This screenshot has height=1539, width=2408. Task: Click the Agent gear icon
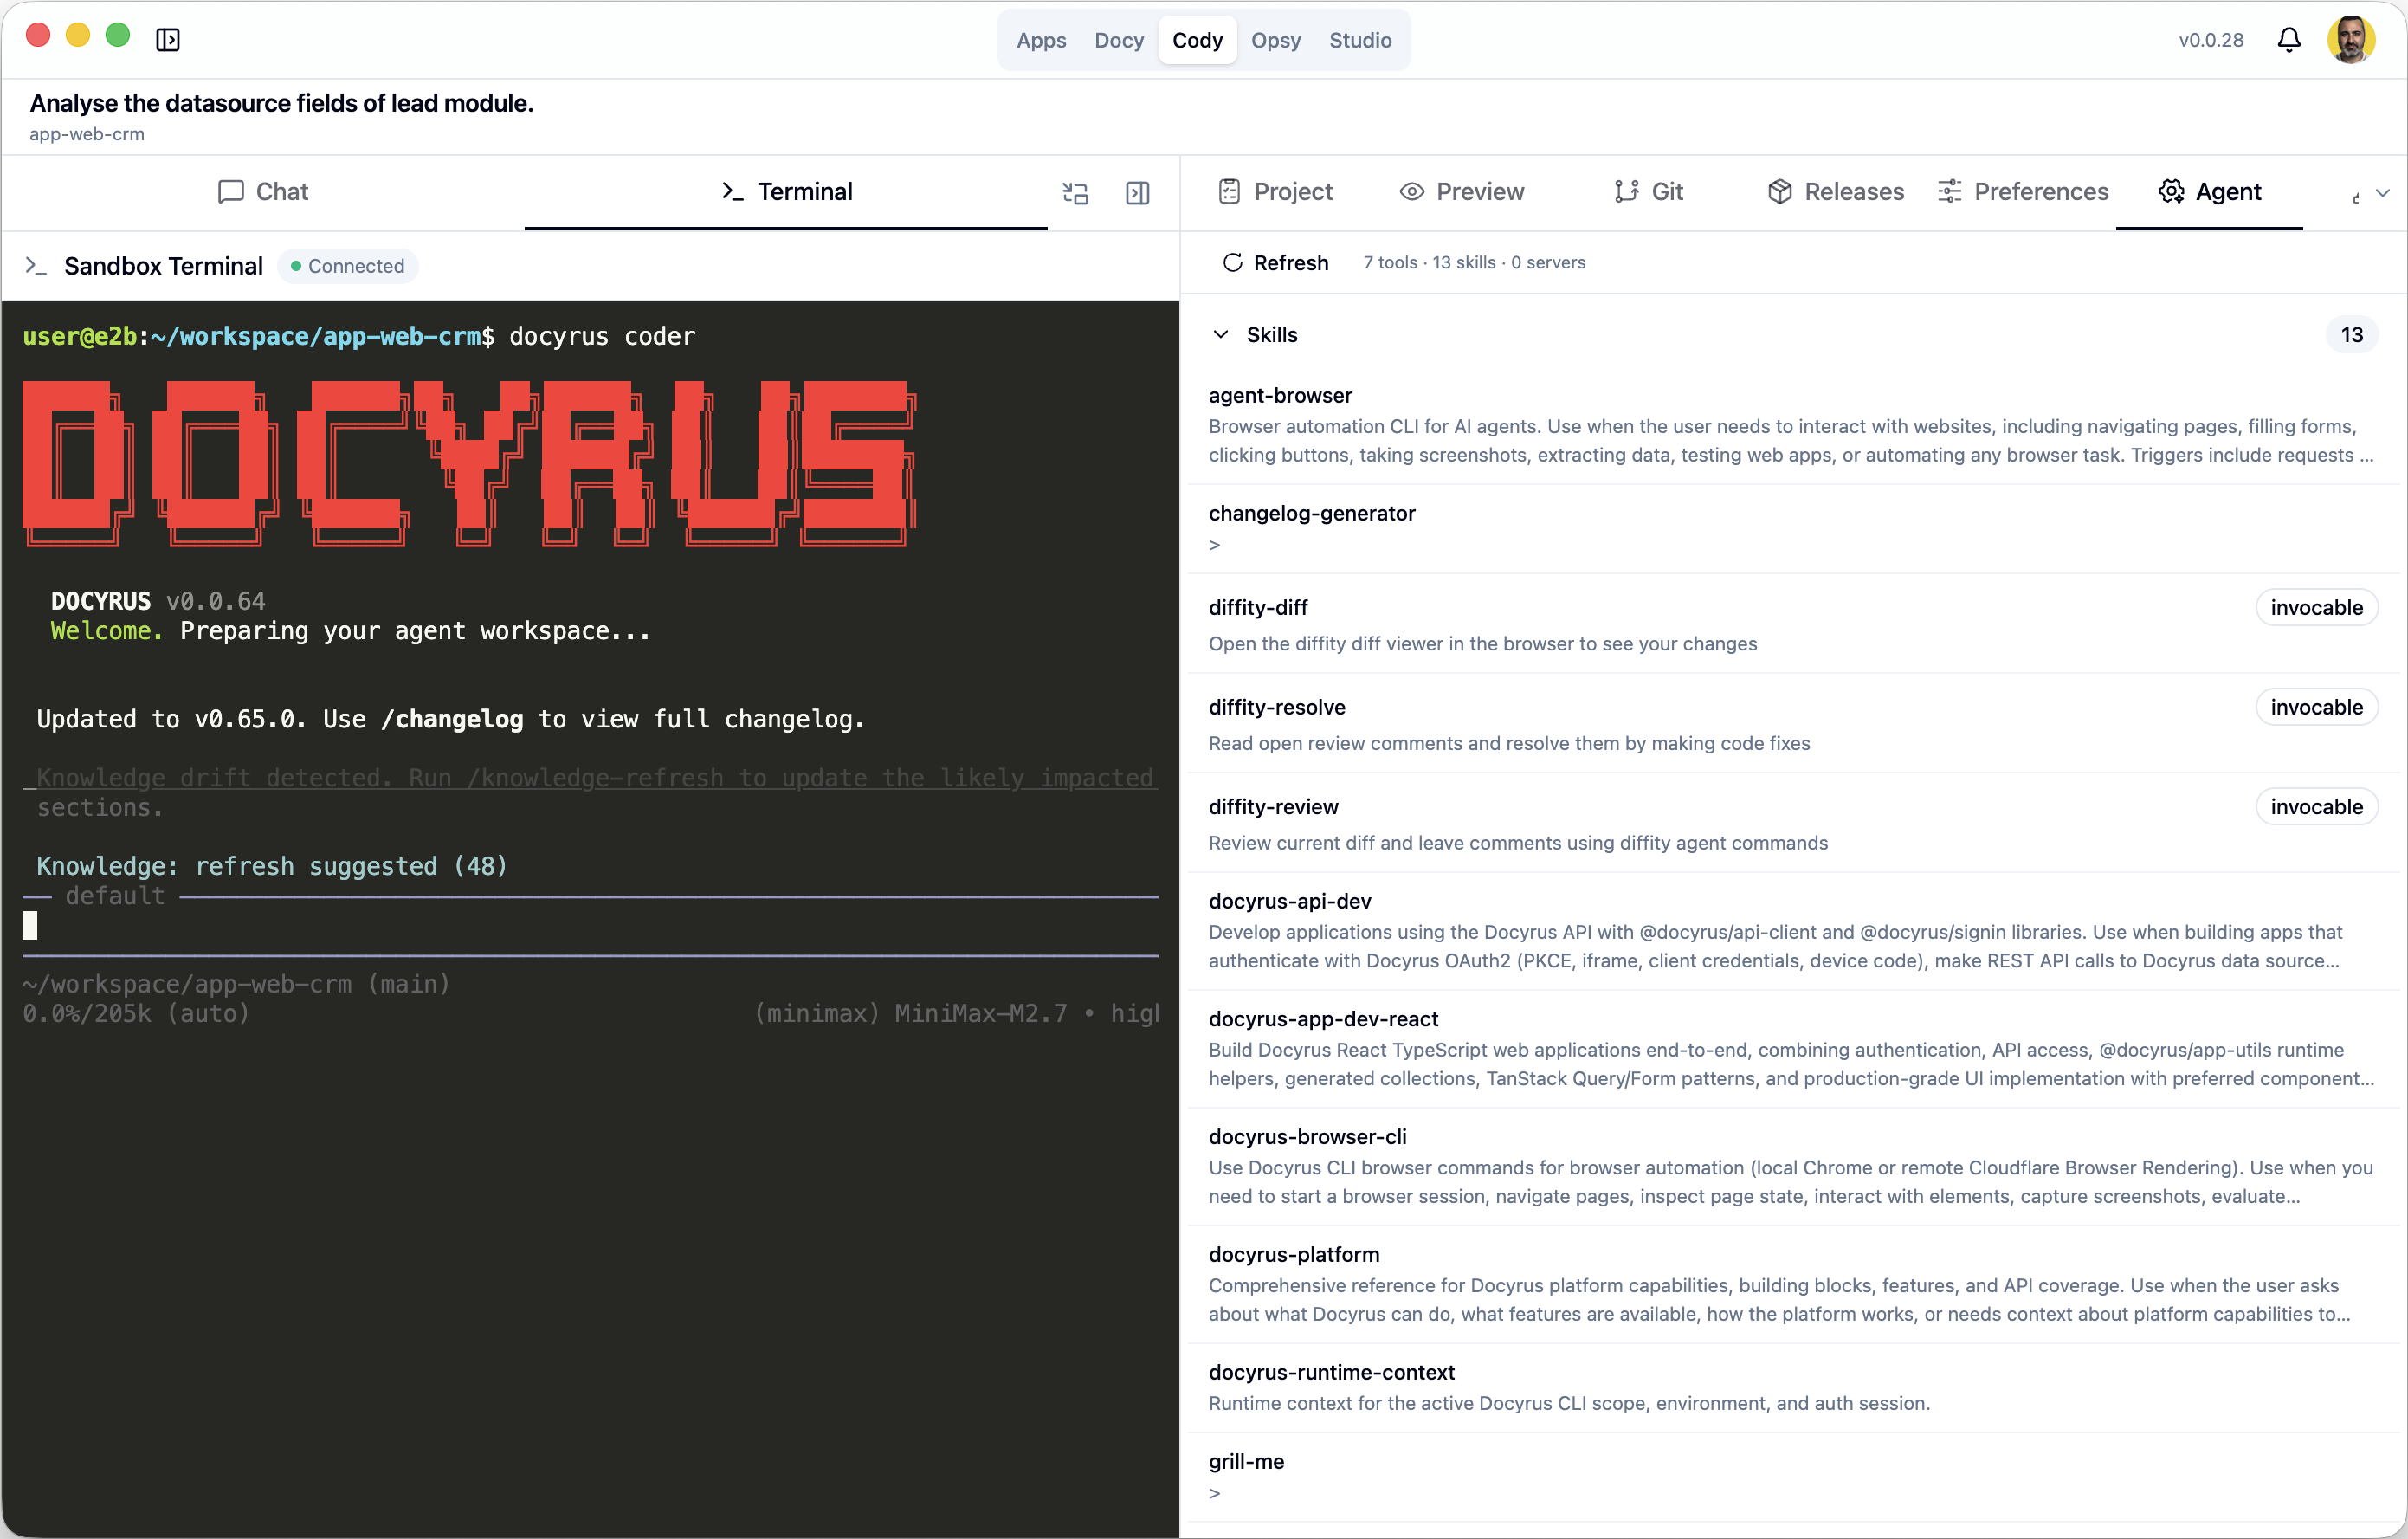[2171, 191]
